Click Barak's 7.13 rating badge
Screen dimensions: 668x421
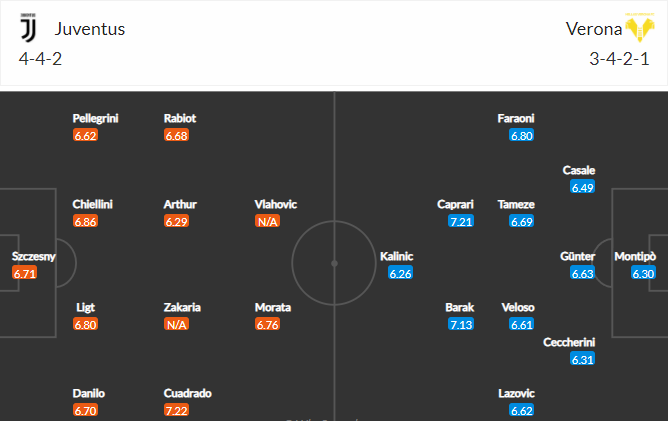[461, 324]
